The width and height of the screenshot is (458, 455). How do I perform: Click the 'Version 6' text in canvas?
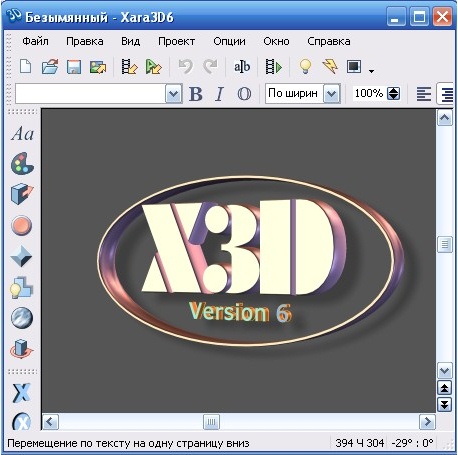coord(240,312)
